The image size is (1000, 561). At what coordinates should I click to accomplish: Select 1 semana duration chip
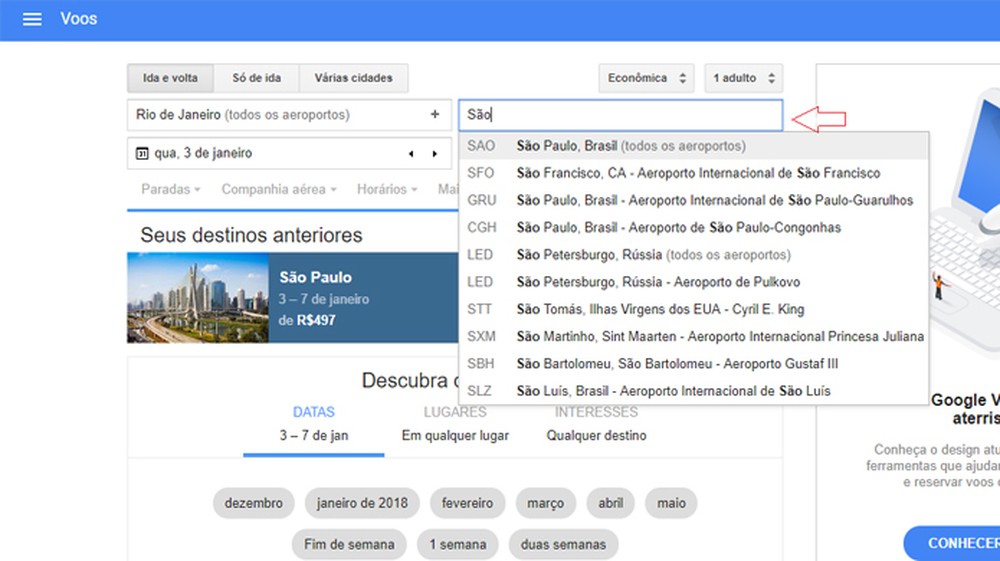coord(457,544)
